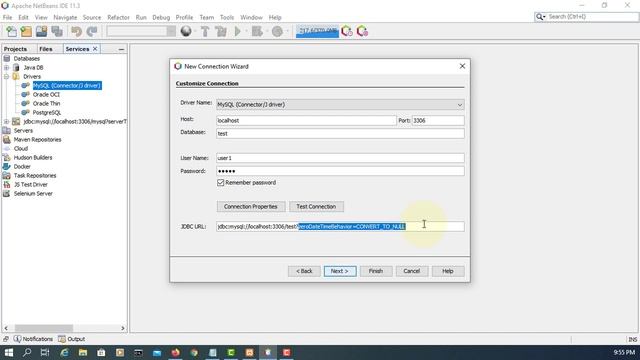Open the Debug menu
The height and width of the screenshot is (360, 640).
161,18
